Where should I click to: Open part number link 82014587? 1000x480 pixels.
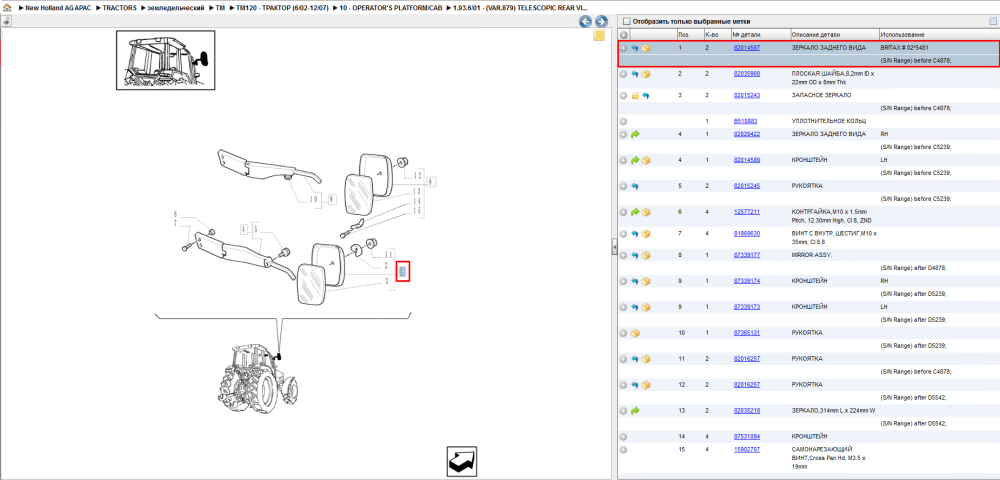(746, 48)
